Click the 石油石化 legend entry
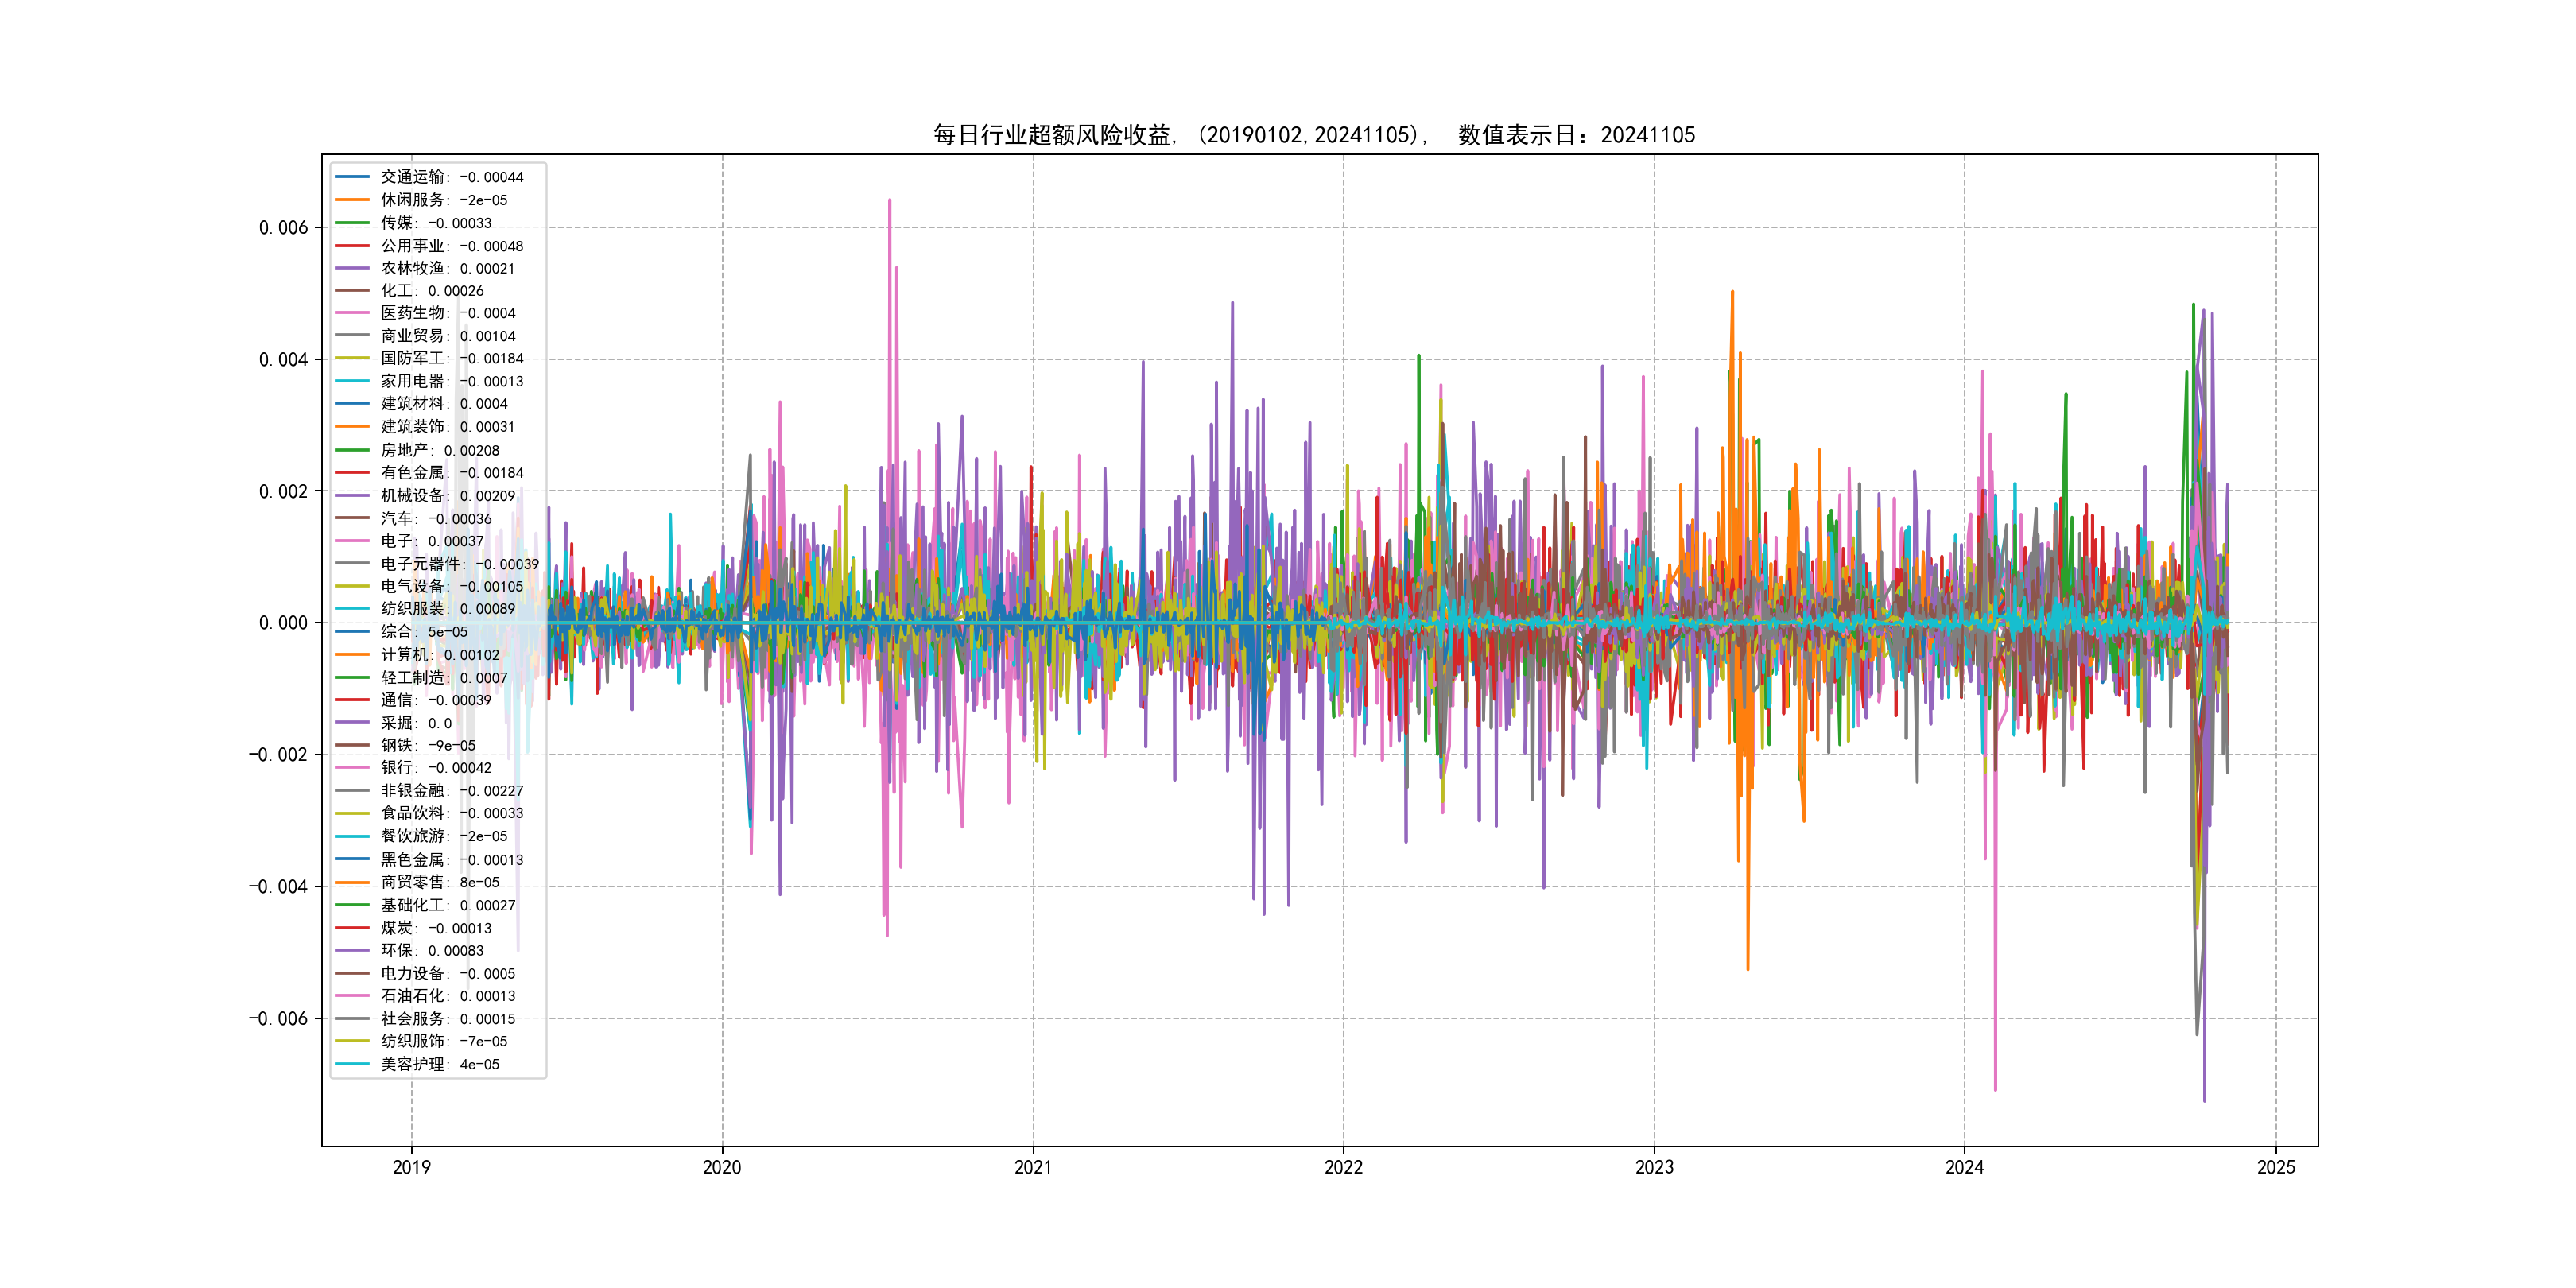Image resolution: width=2576 pixels, height=1288 pixels. [447, 996]
